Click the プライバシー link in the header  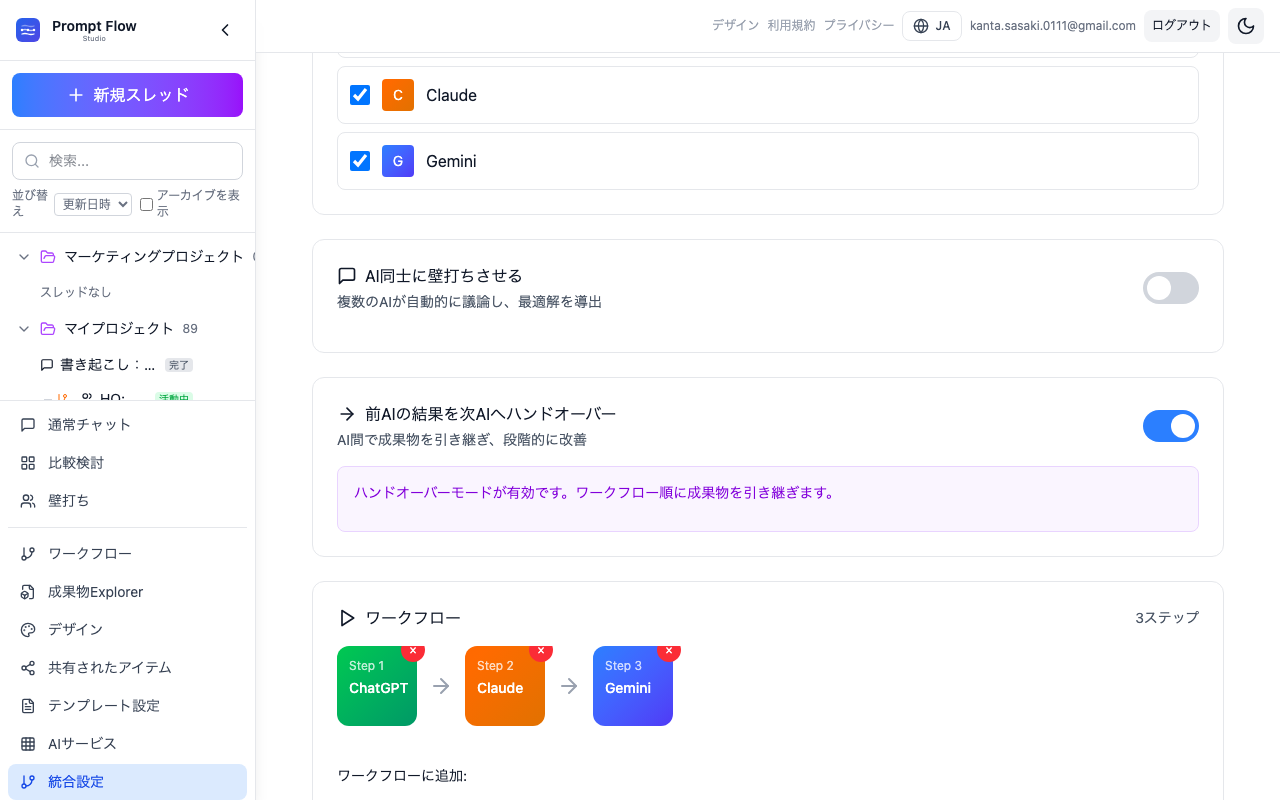click(x=859, y=26)
